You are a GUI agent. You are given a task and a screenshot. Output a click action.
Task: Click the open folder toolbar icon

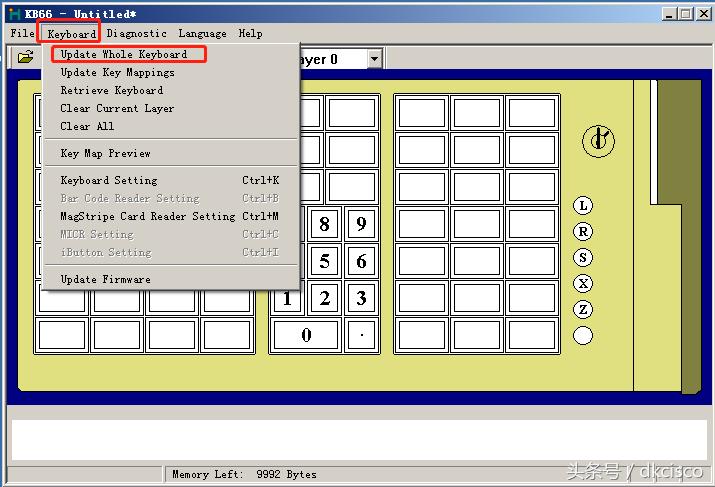point(25,59)
